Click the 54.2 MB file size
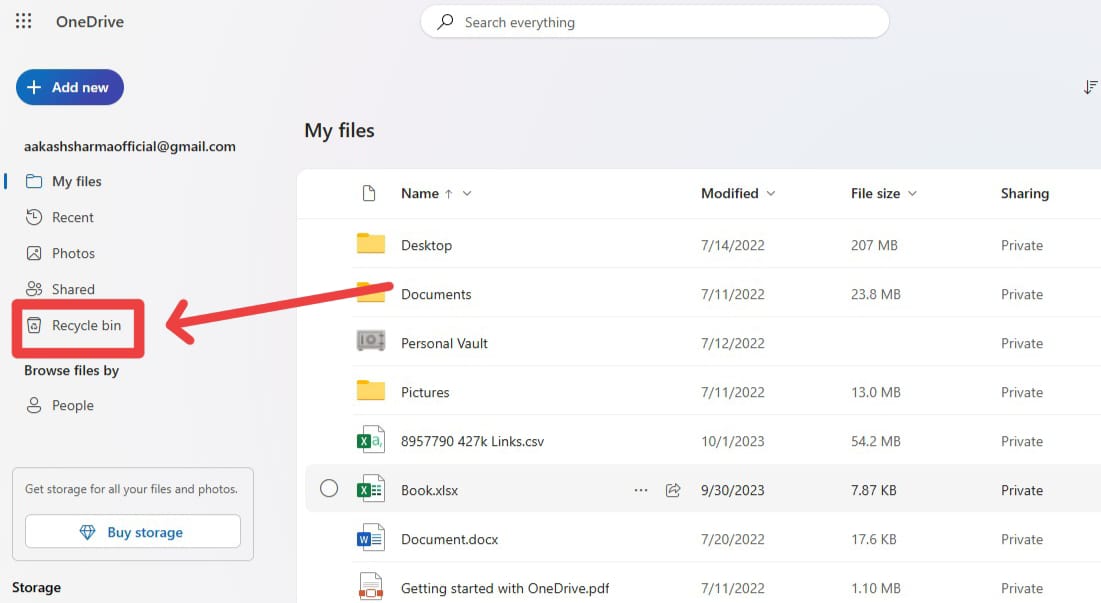 point(876,441)
